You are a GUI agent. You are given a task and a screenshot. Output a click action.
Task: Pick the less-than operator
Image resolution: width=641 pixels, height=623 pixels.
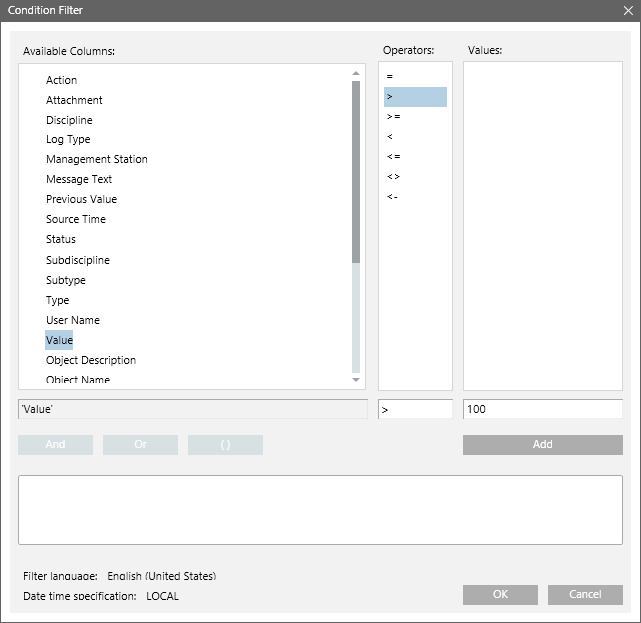pos(390,136)
